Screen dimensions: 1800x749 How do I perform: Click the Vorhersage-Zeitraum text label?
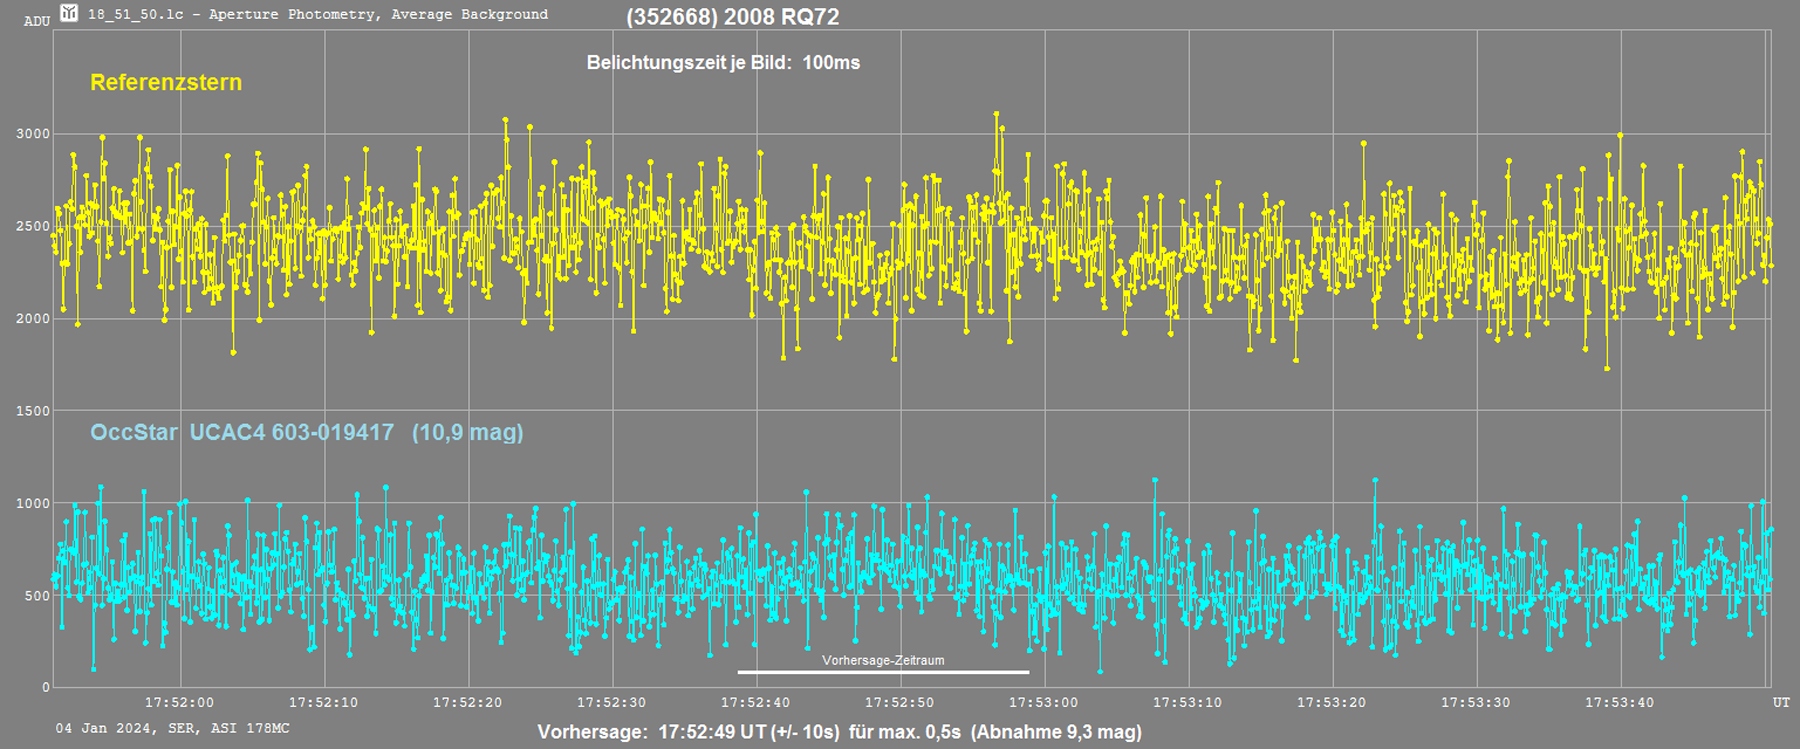point(883,660)
